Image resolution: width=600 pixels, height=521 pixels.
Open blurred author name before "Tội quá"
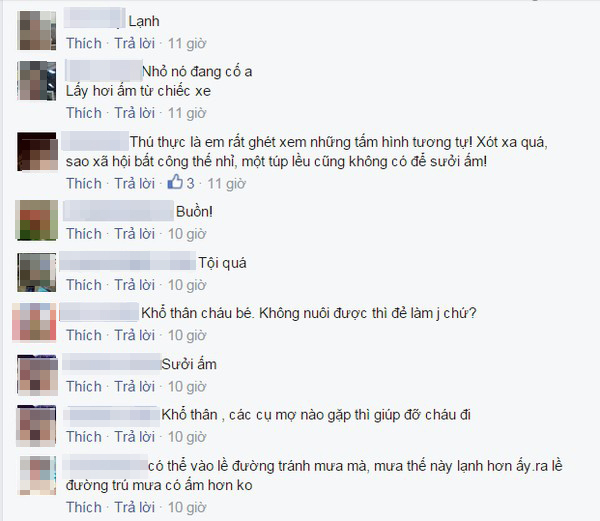click(128, 261)
